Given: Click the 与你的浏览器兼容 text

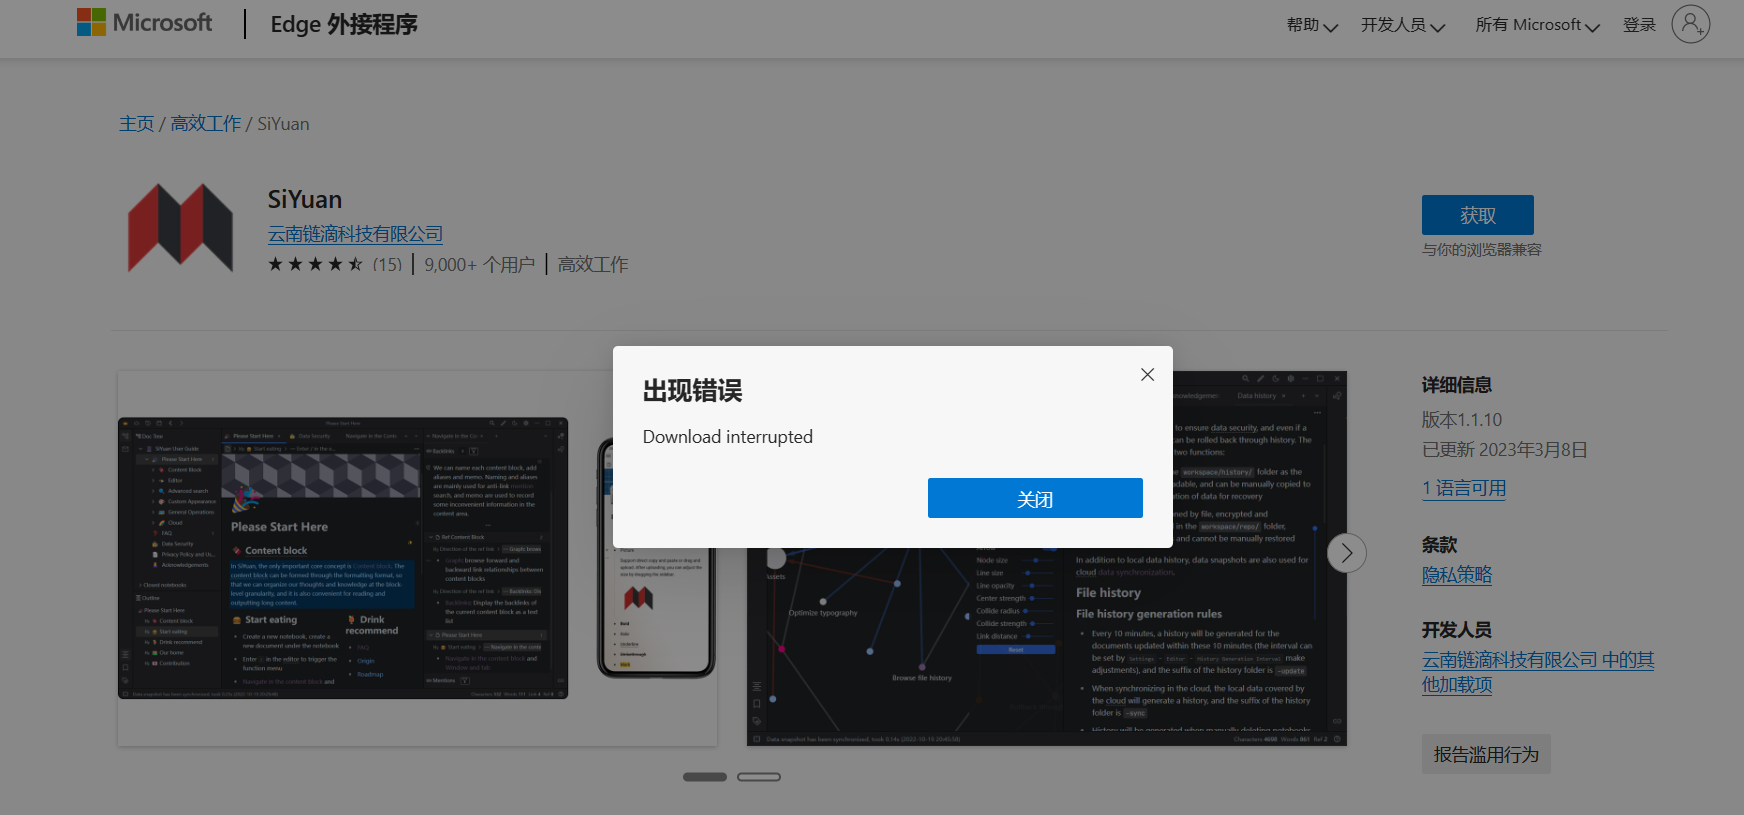Looking at the screenshot, I should tap(1482, 250).
